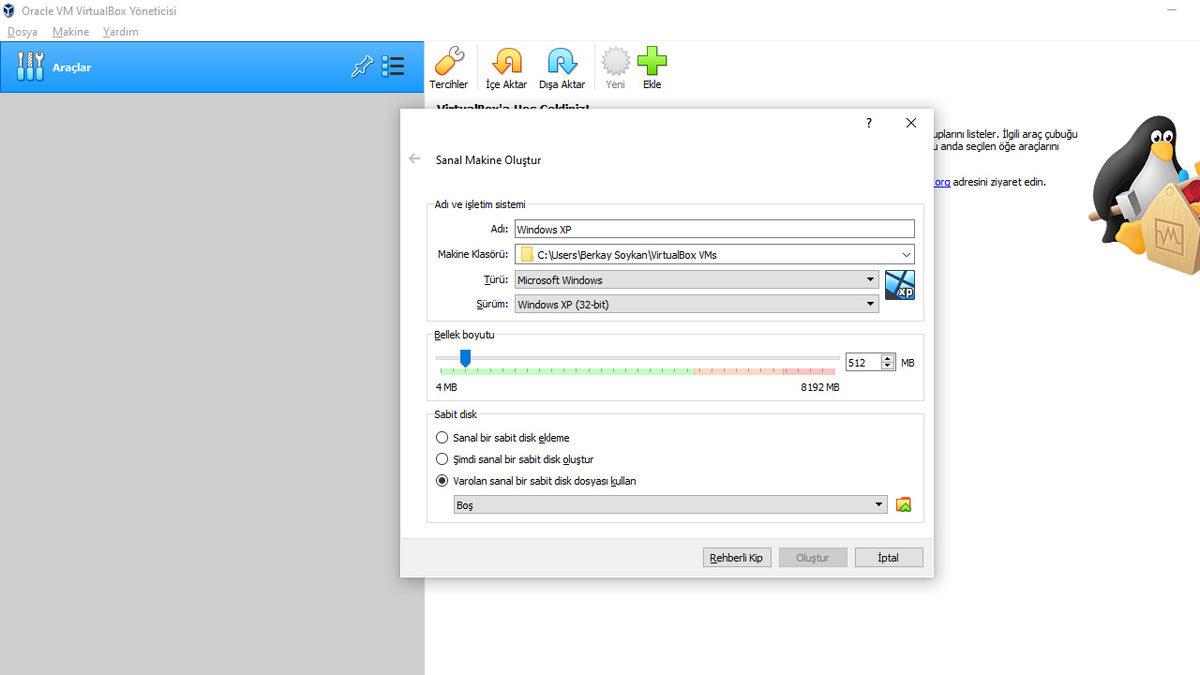Expand the Boş disk selection dropdown

(878, 504)
